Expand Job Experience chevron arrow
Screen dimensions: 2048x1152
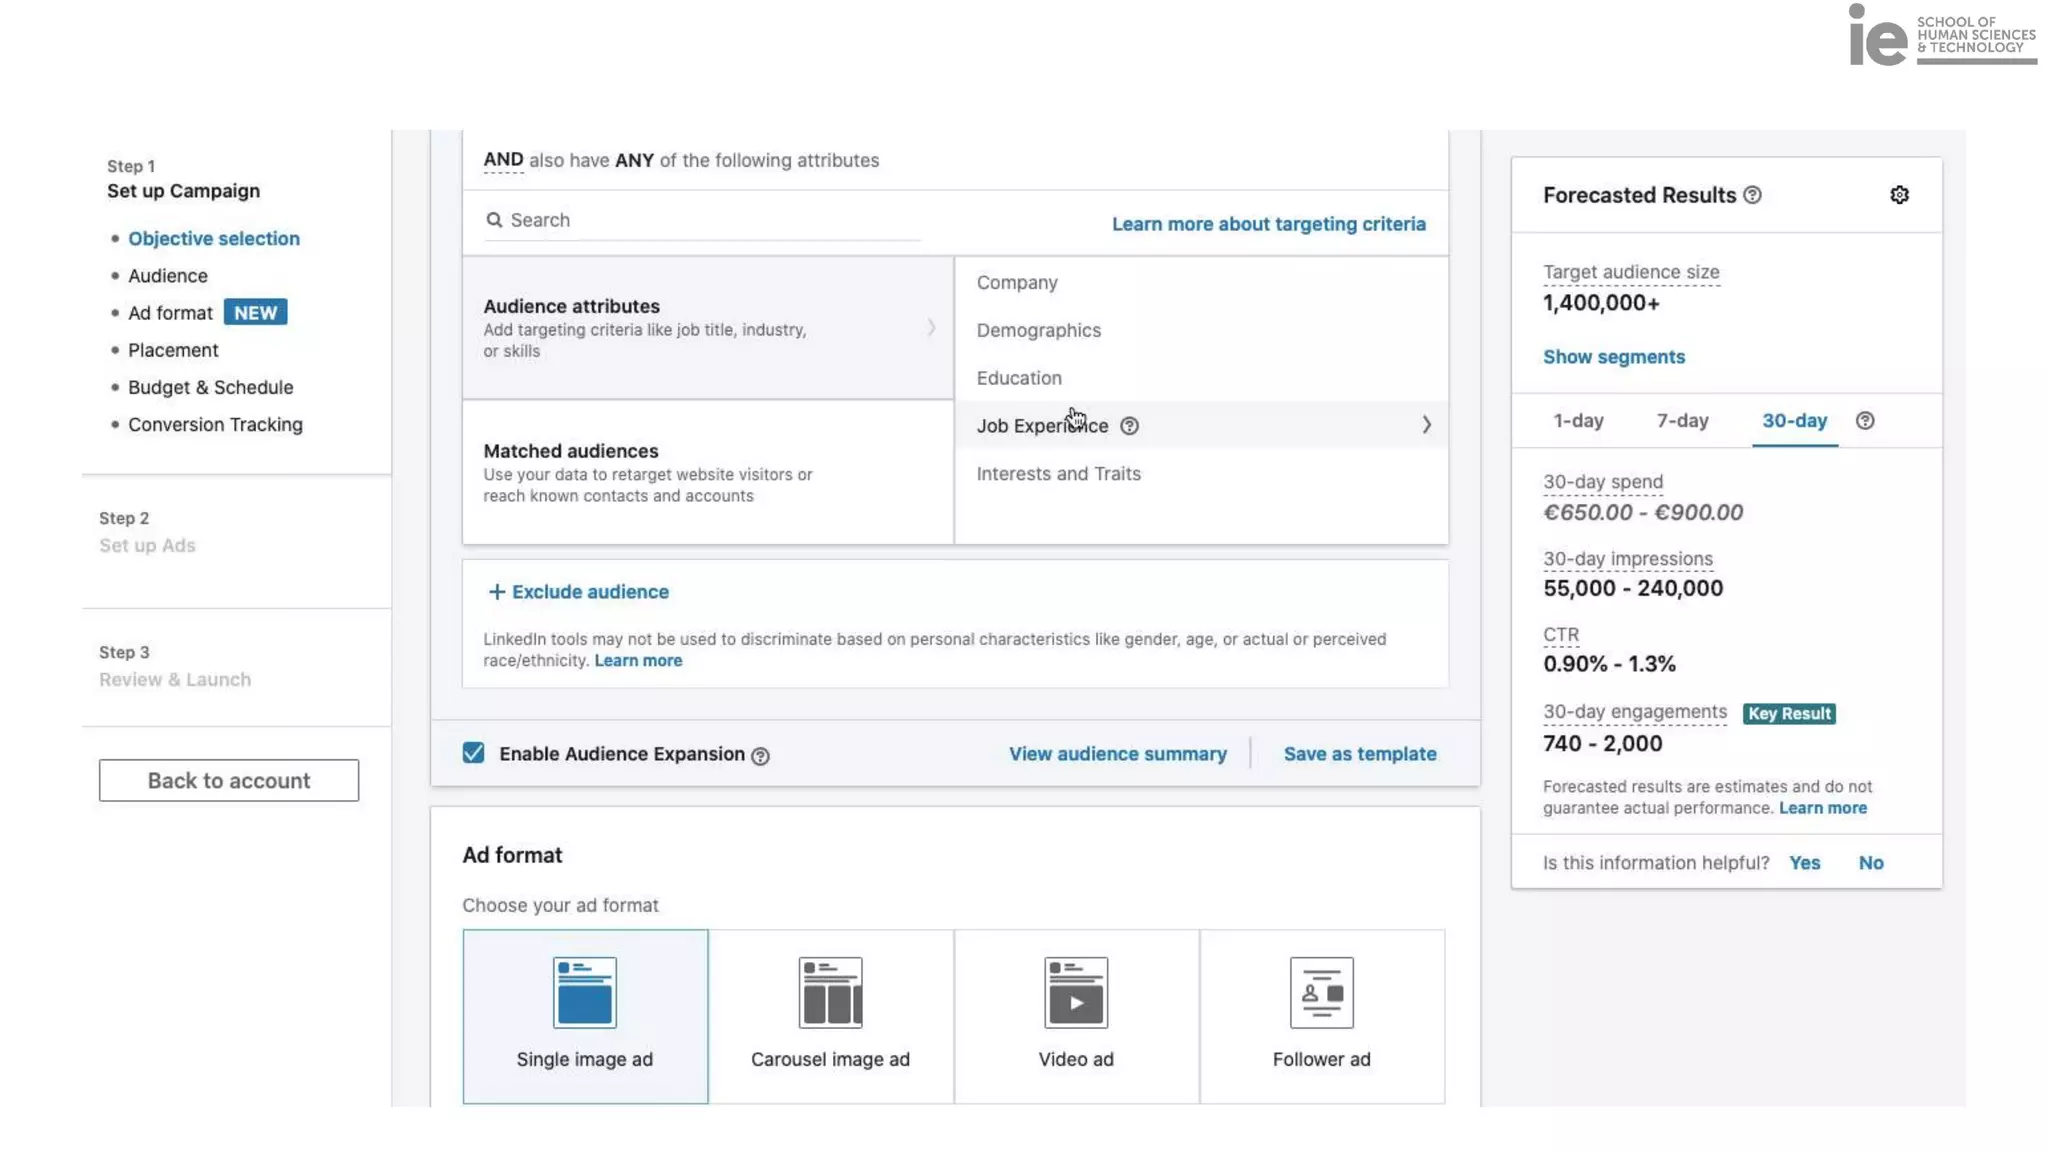click(x=1426, y=425)
